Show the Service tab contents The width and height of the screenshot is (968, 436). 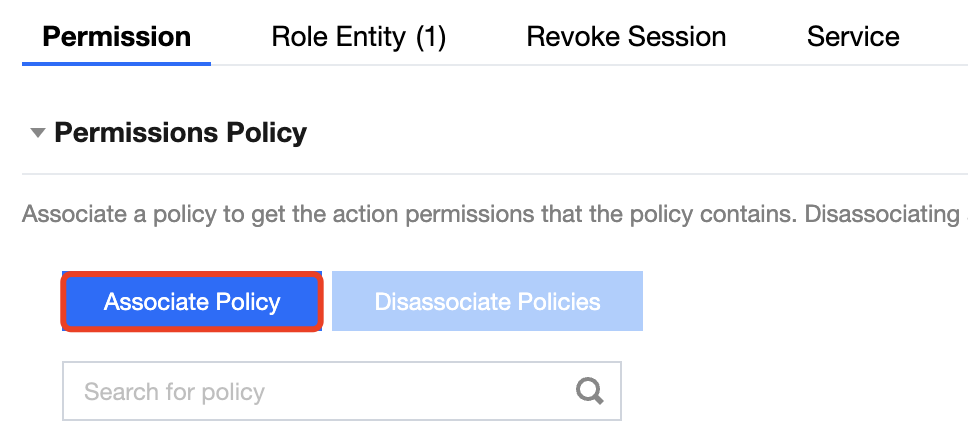(x=853, y=37)
